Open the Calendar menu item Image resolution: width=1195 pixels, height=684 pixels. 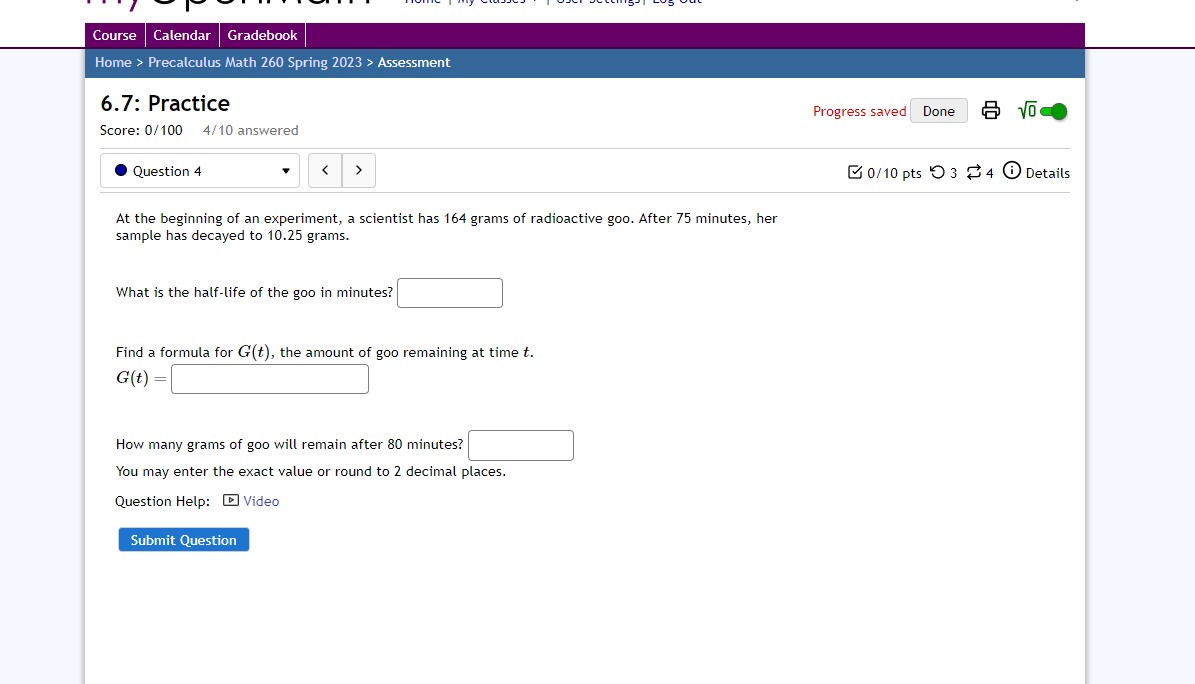coord(182,35)
